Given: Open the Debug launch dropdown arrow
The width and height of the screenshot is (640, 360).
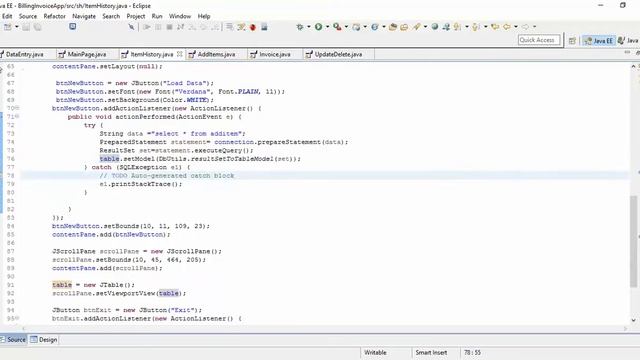Looking at the screenshot, I should click(309, 27).
